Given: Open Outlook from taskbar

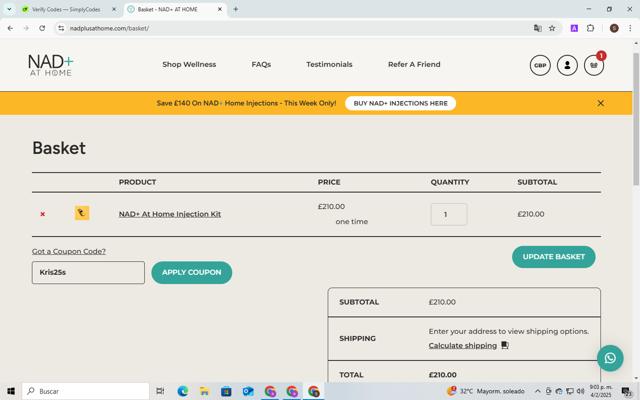Looking at the screenshot, I should 248,391.
